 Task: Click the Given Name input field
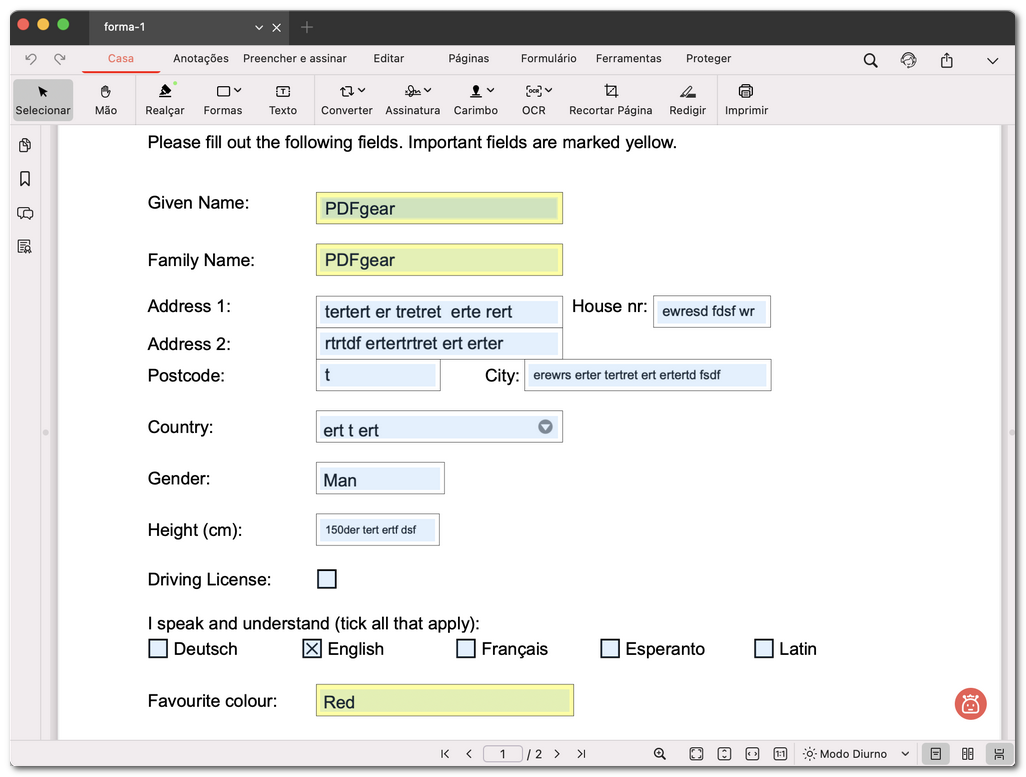click(439, 208)
